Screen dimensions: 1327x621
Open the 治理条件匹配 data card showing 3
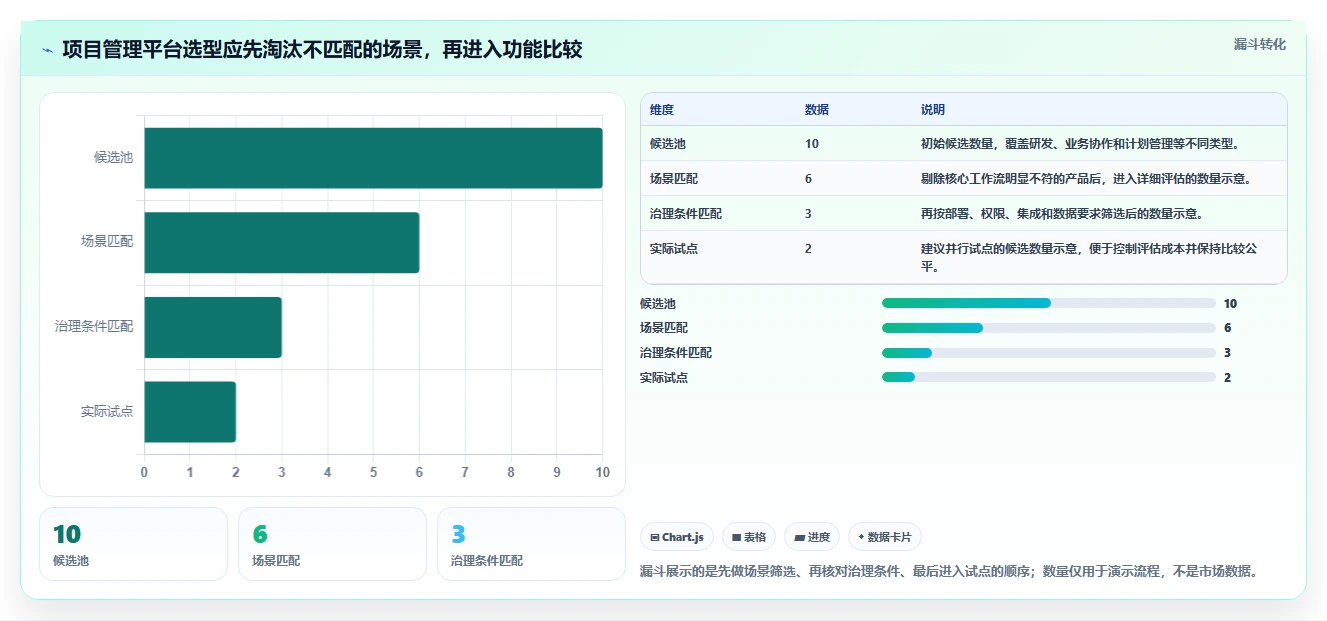(x=531, y=544)
